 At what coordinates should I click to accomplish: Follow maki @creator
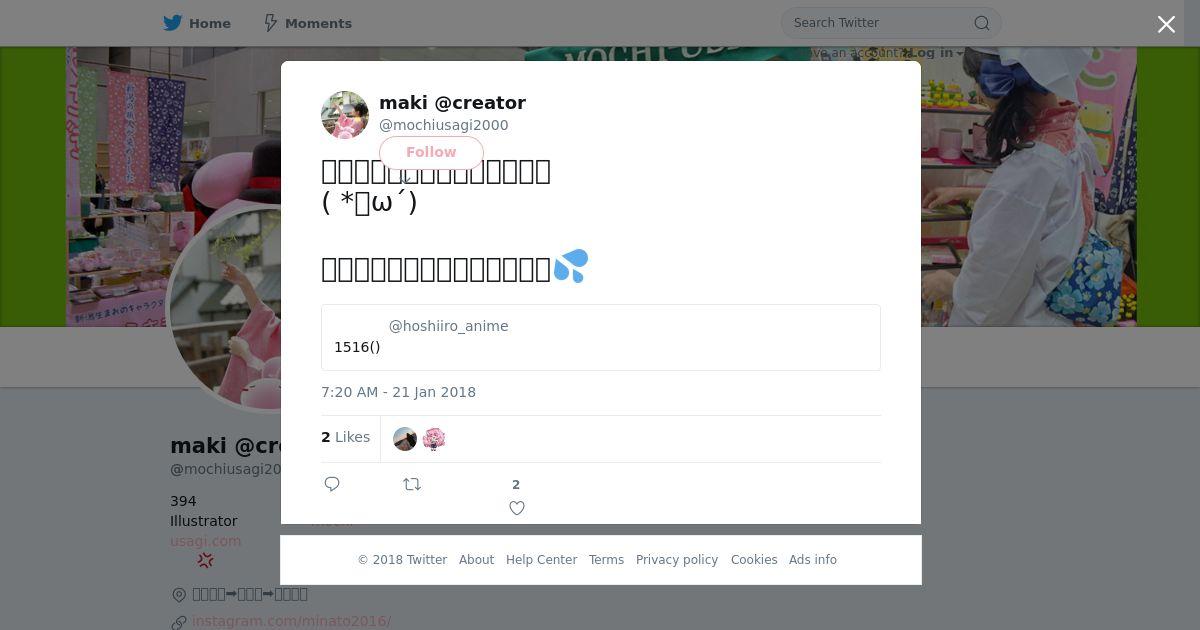[431, 152]
